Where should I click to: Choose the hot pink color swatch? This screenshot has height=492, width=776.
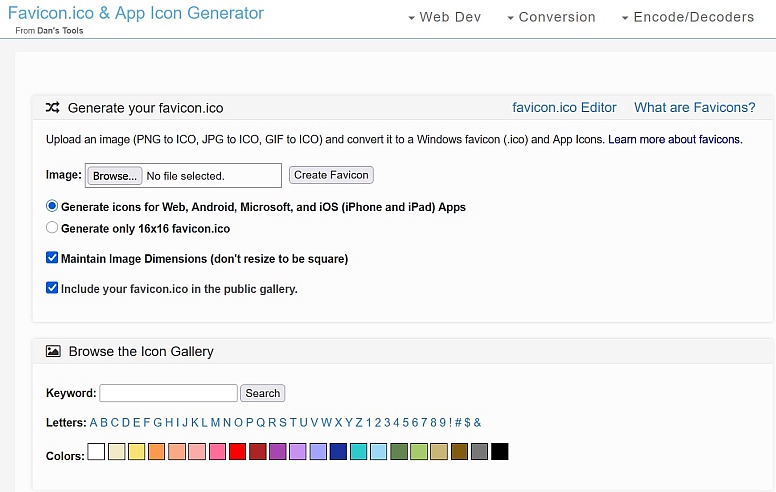click(x=217, y=451)
